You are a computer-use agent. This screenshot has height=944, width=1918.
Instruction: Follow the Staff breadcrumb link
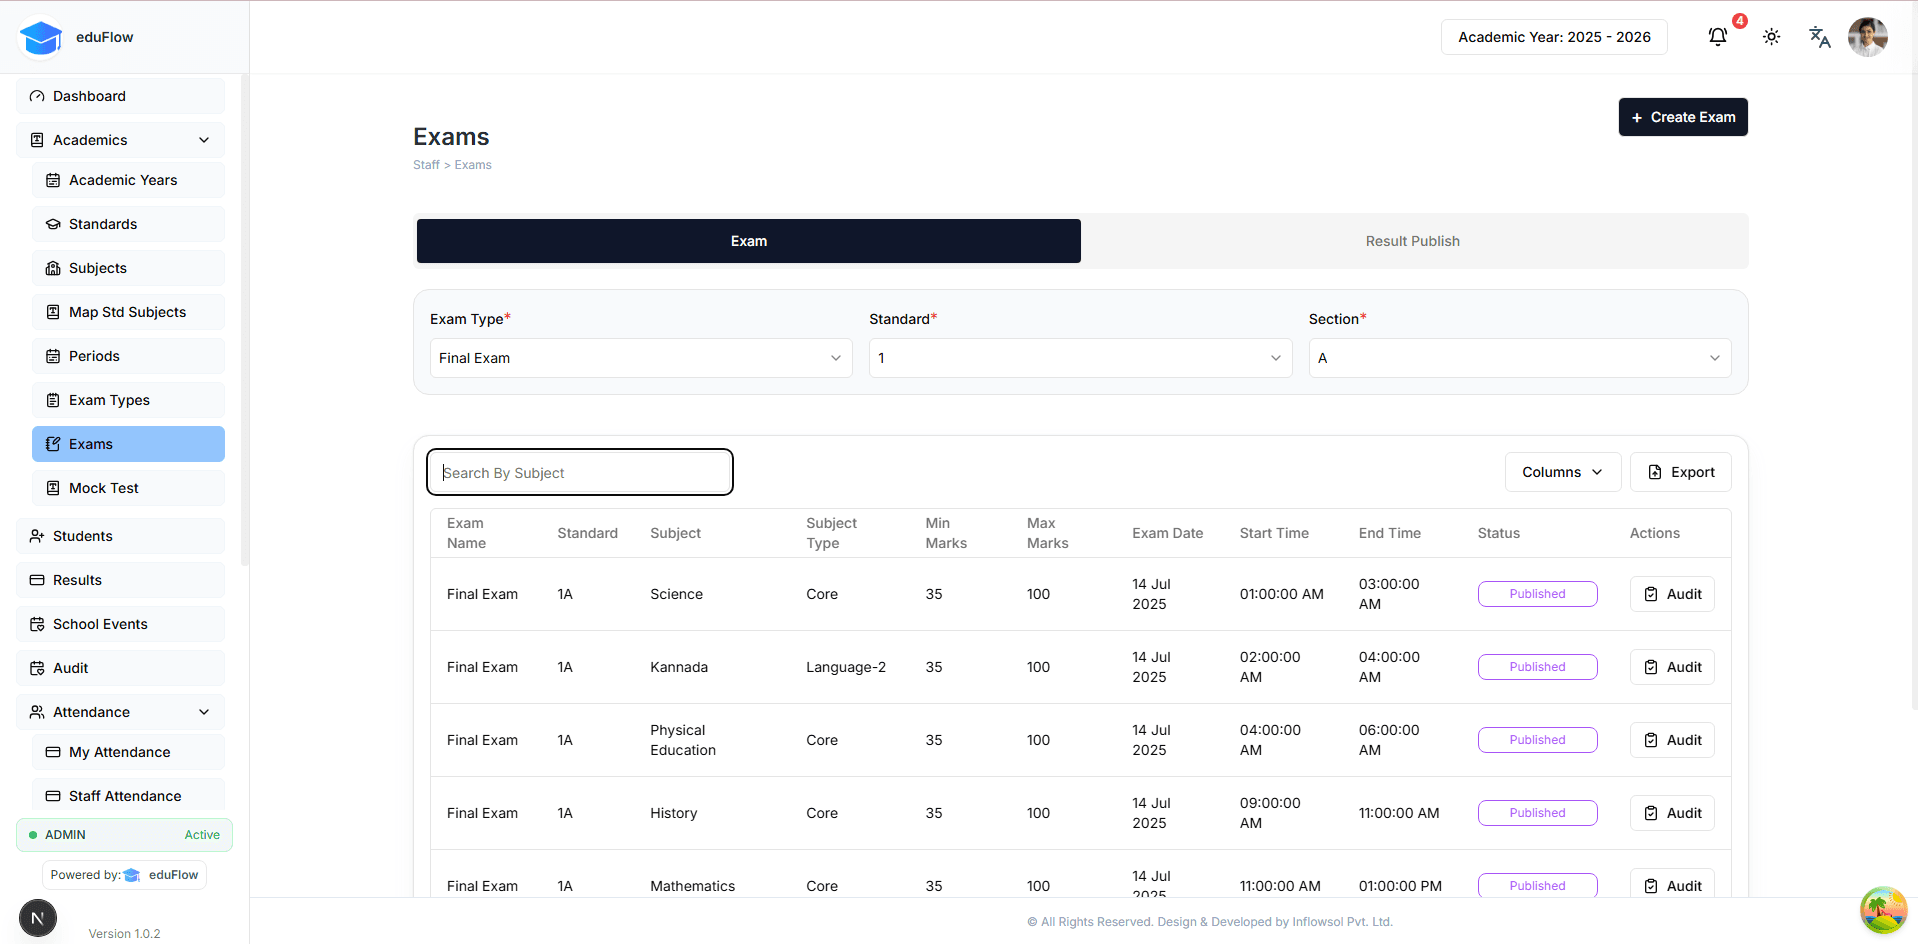coord(426,165)
